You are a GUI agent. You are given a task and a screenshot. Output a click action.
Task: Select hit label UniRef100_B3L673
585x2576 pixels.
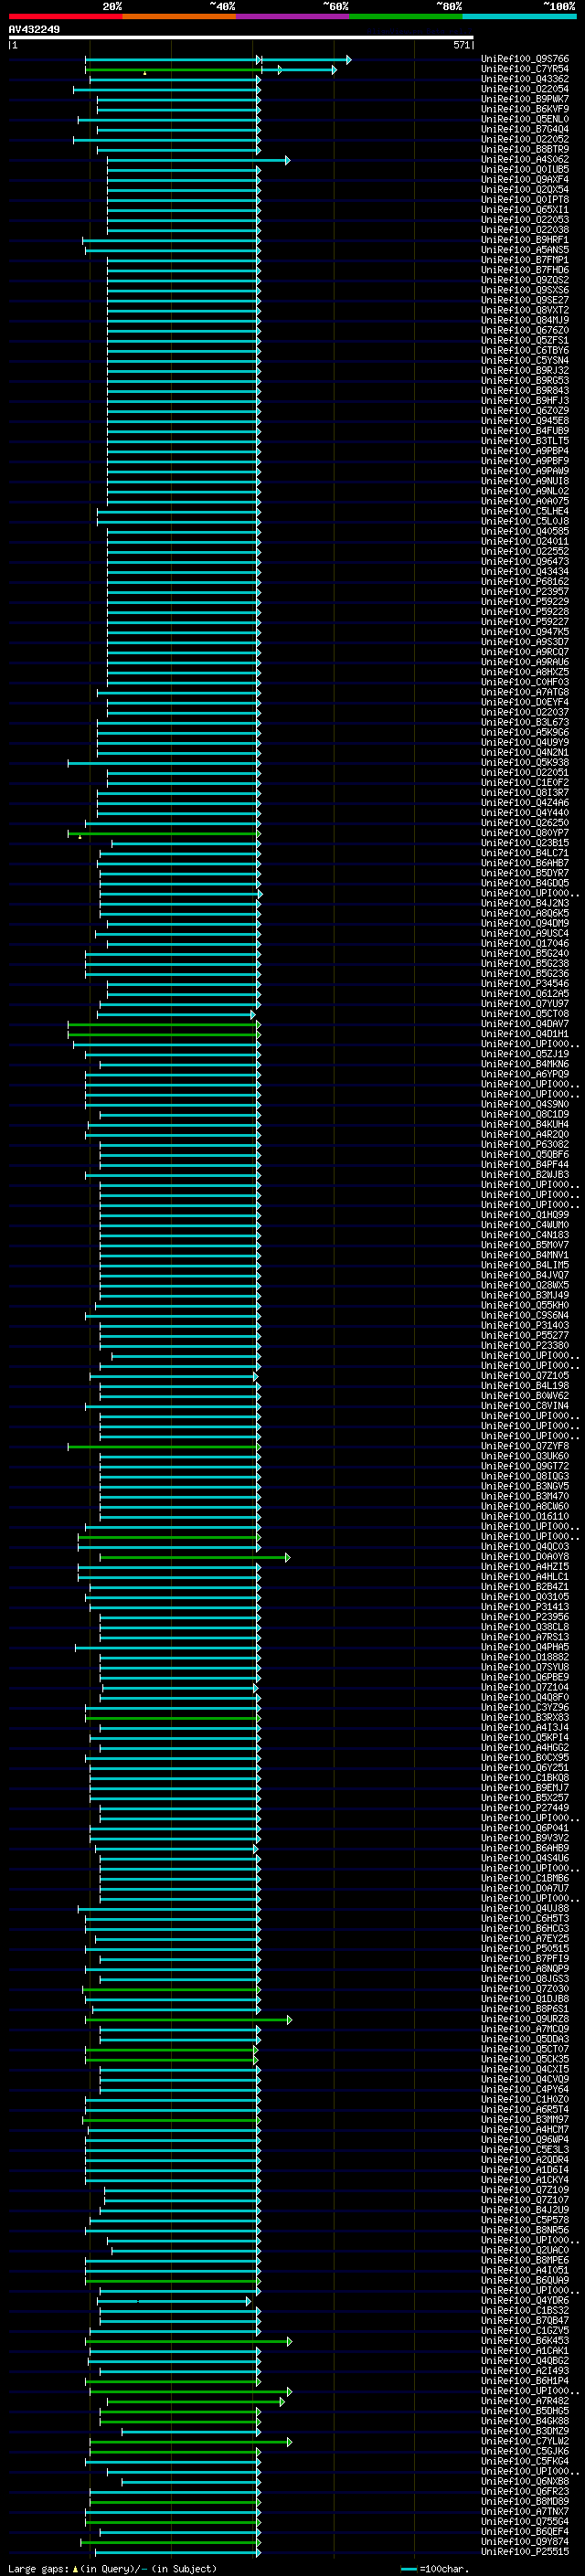(x=525, y=722)
